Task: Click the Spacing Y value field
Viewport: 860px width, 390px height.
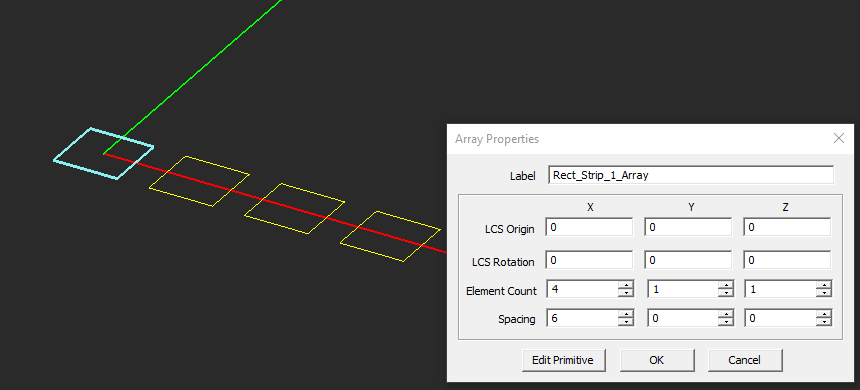Action: (x=683, y=318)
